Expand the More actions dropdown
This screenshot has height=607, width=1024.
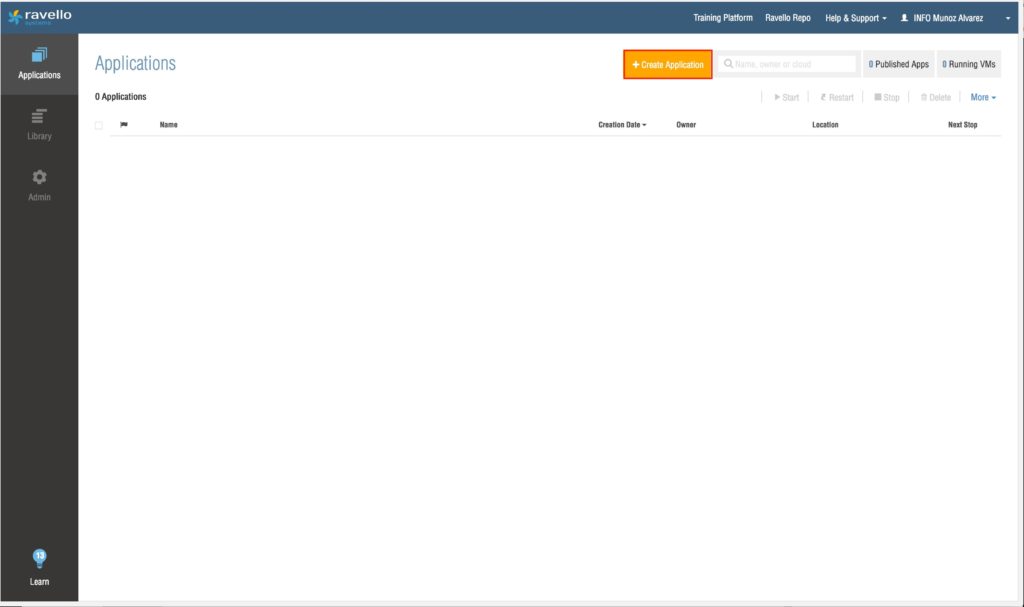coord(982,97)
